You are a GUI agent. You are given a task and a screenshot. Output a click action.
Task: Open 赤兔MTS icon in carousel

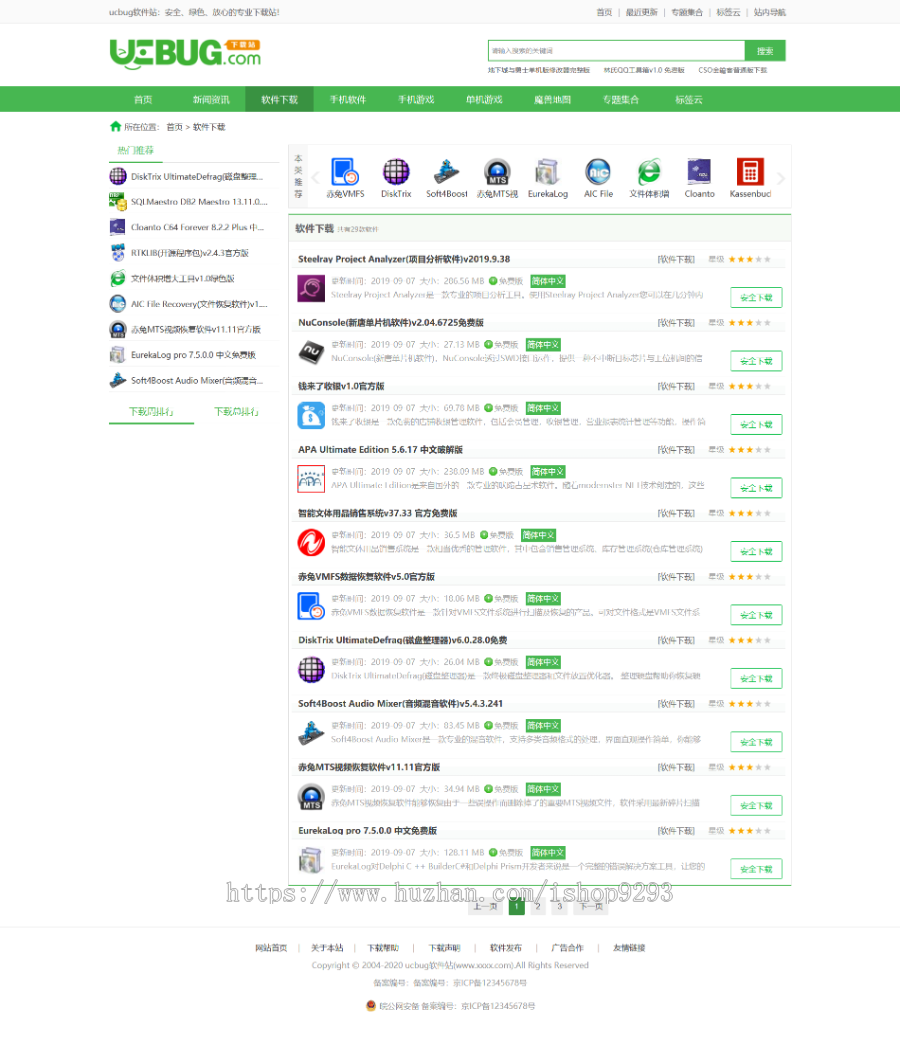[497, 171]
